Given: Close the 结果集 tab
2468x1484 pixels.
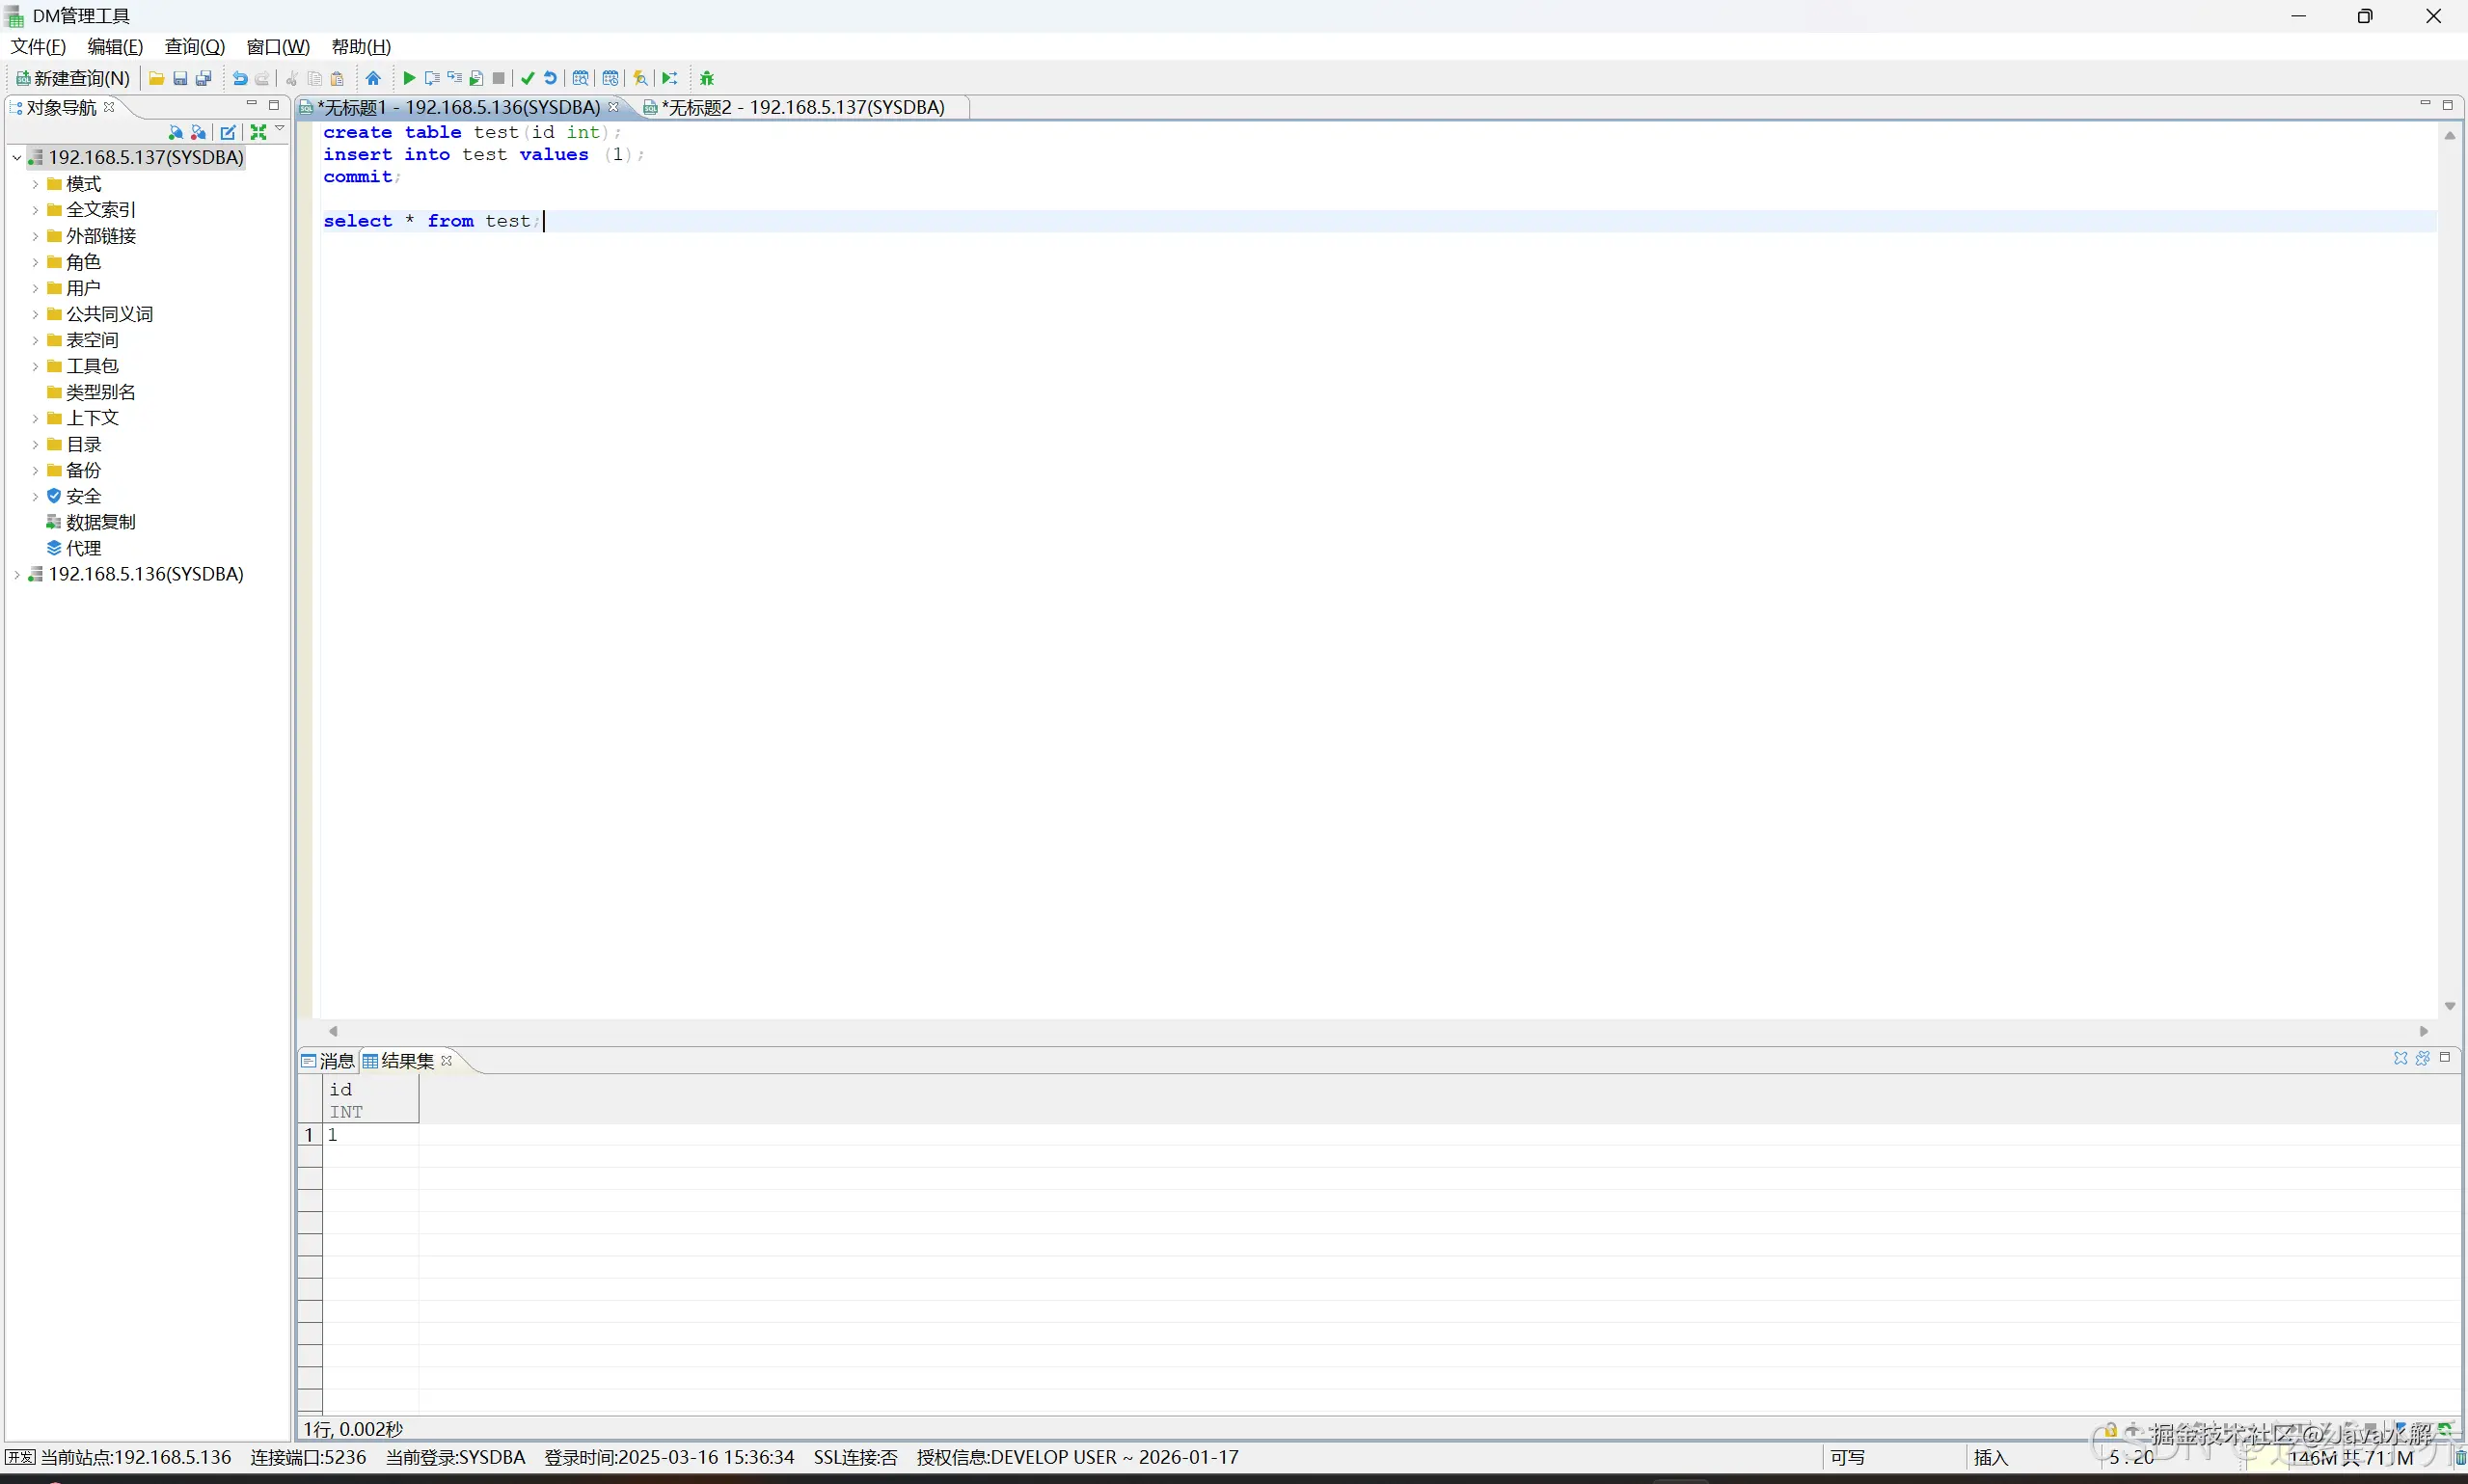Looking at the screenshot, I should tap(447, 1061).
